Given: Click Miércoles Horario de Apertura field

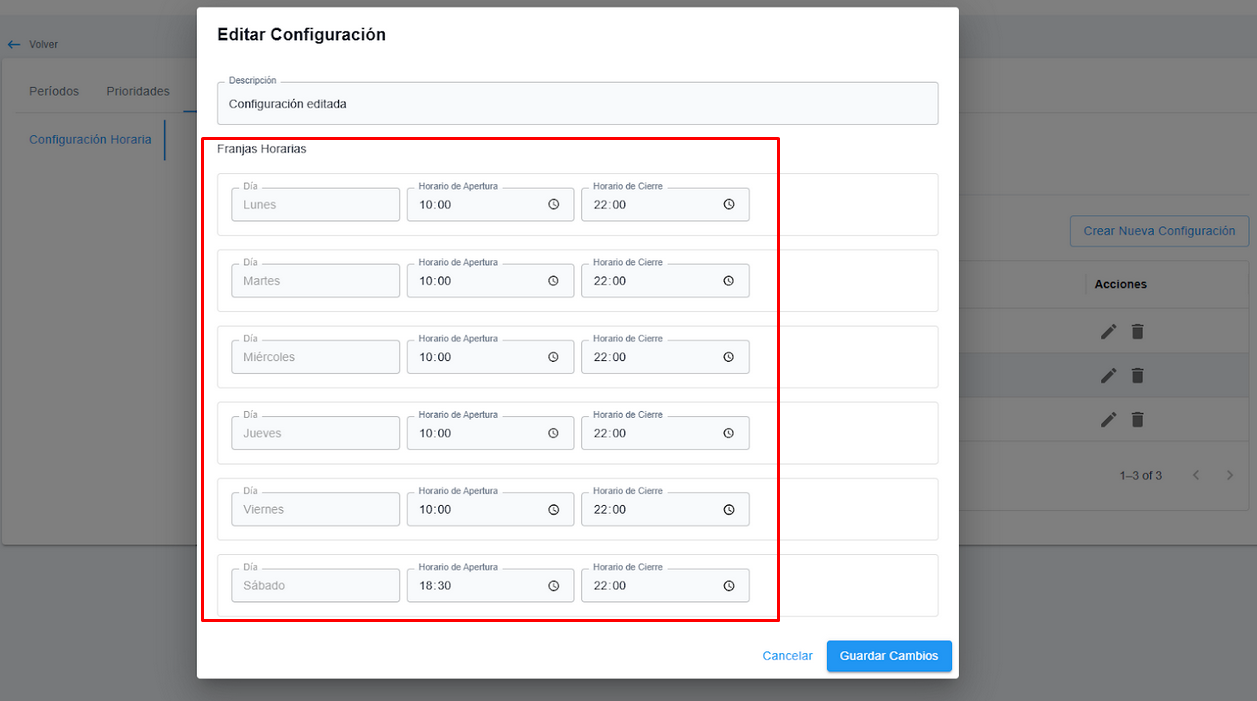Looking at the screenshot, I should coord(490,357).
